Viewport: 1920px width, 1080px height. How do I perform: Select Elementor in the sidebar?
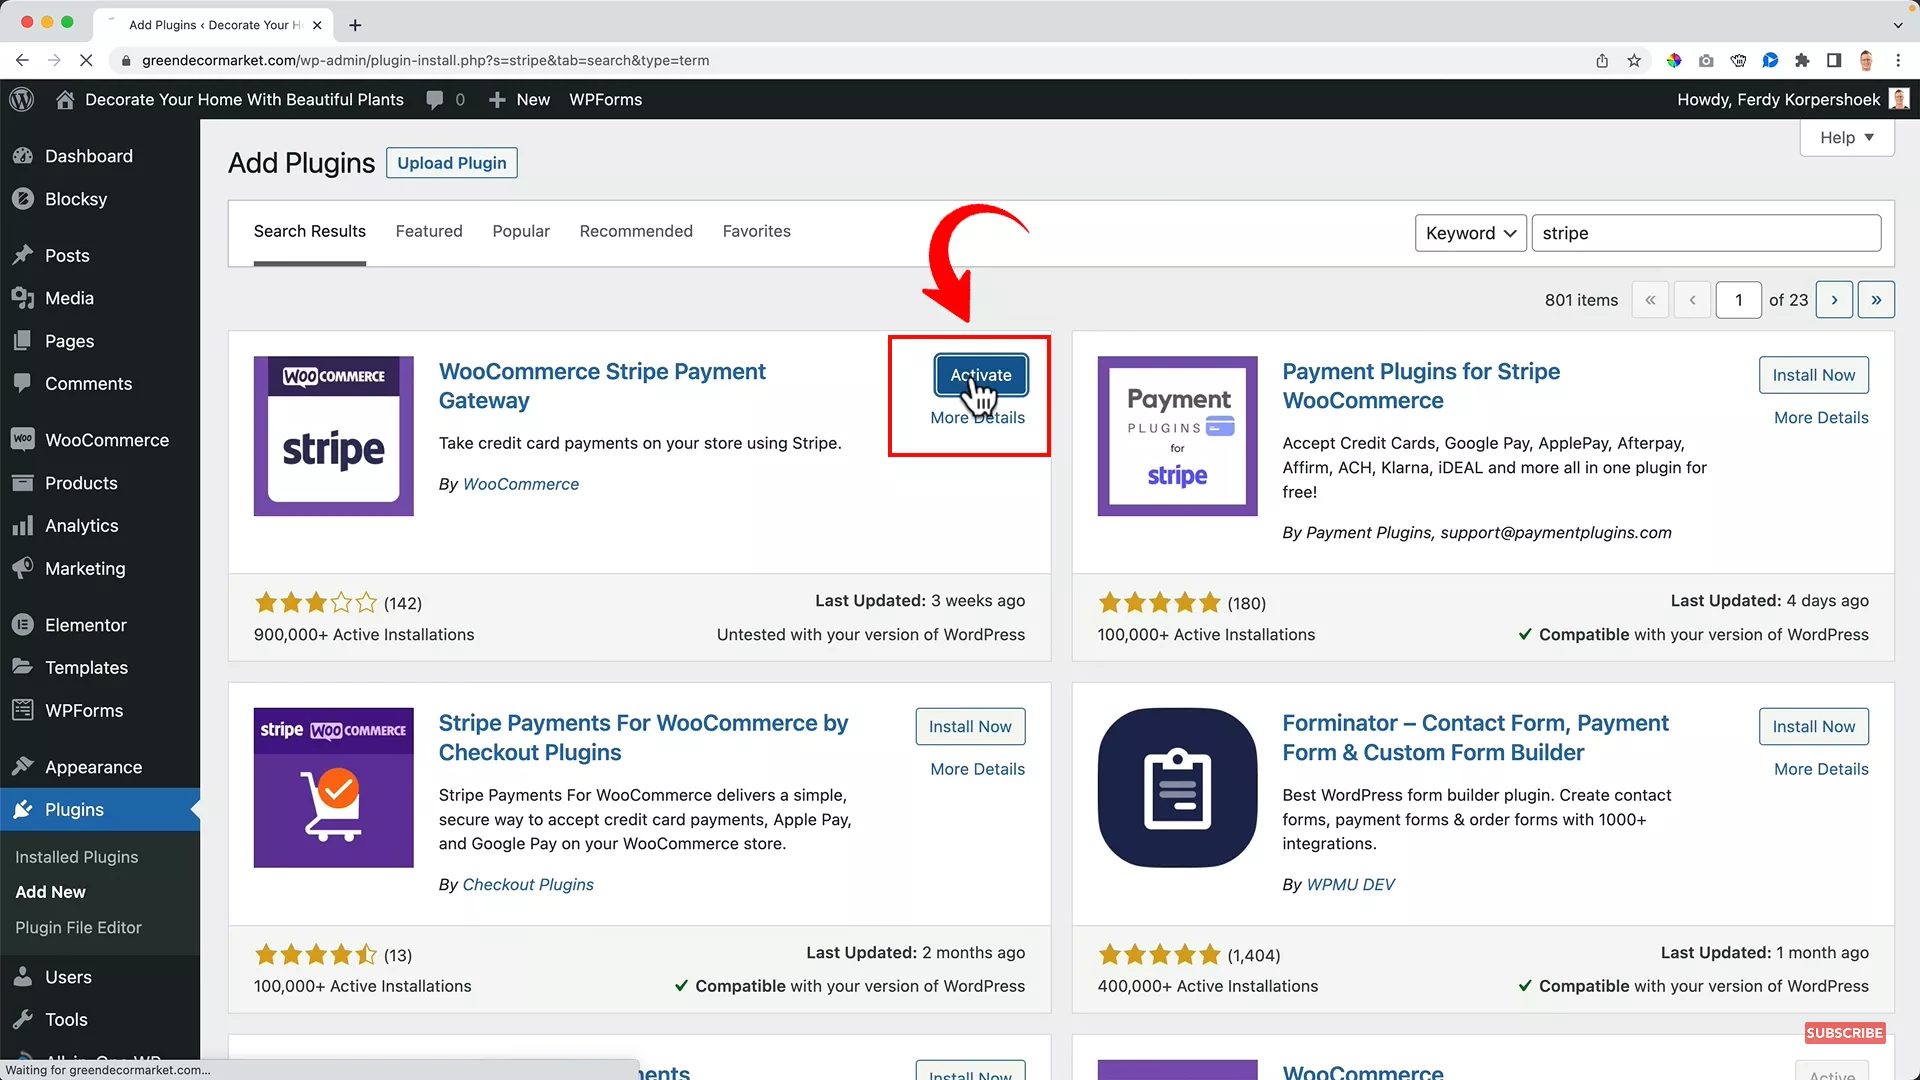[85, 624]
